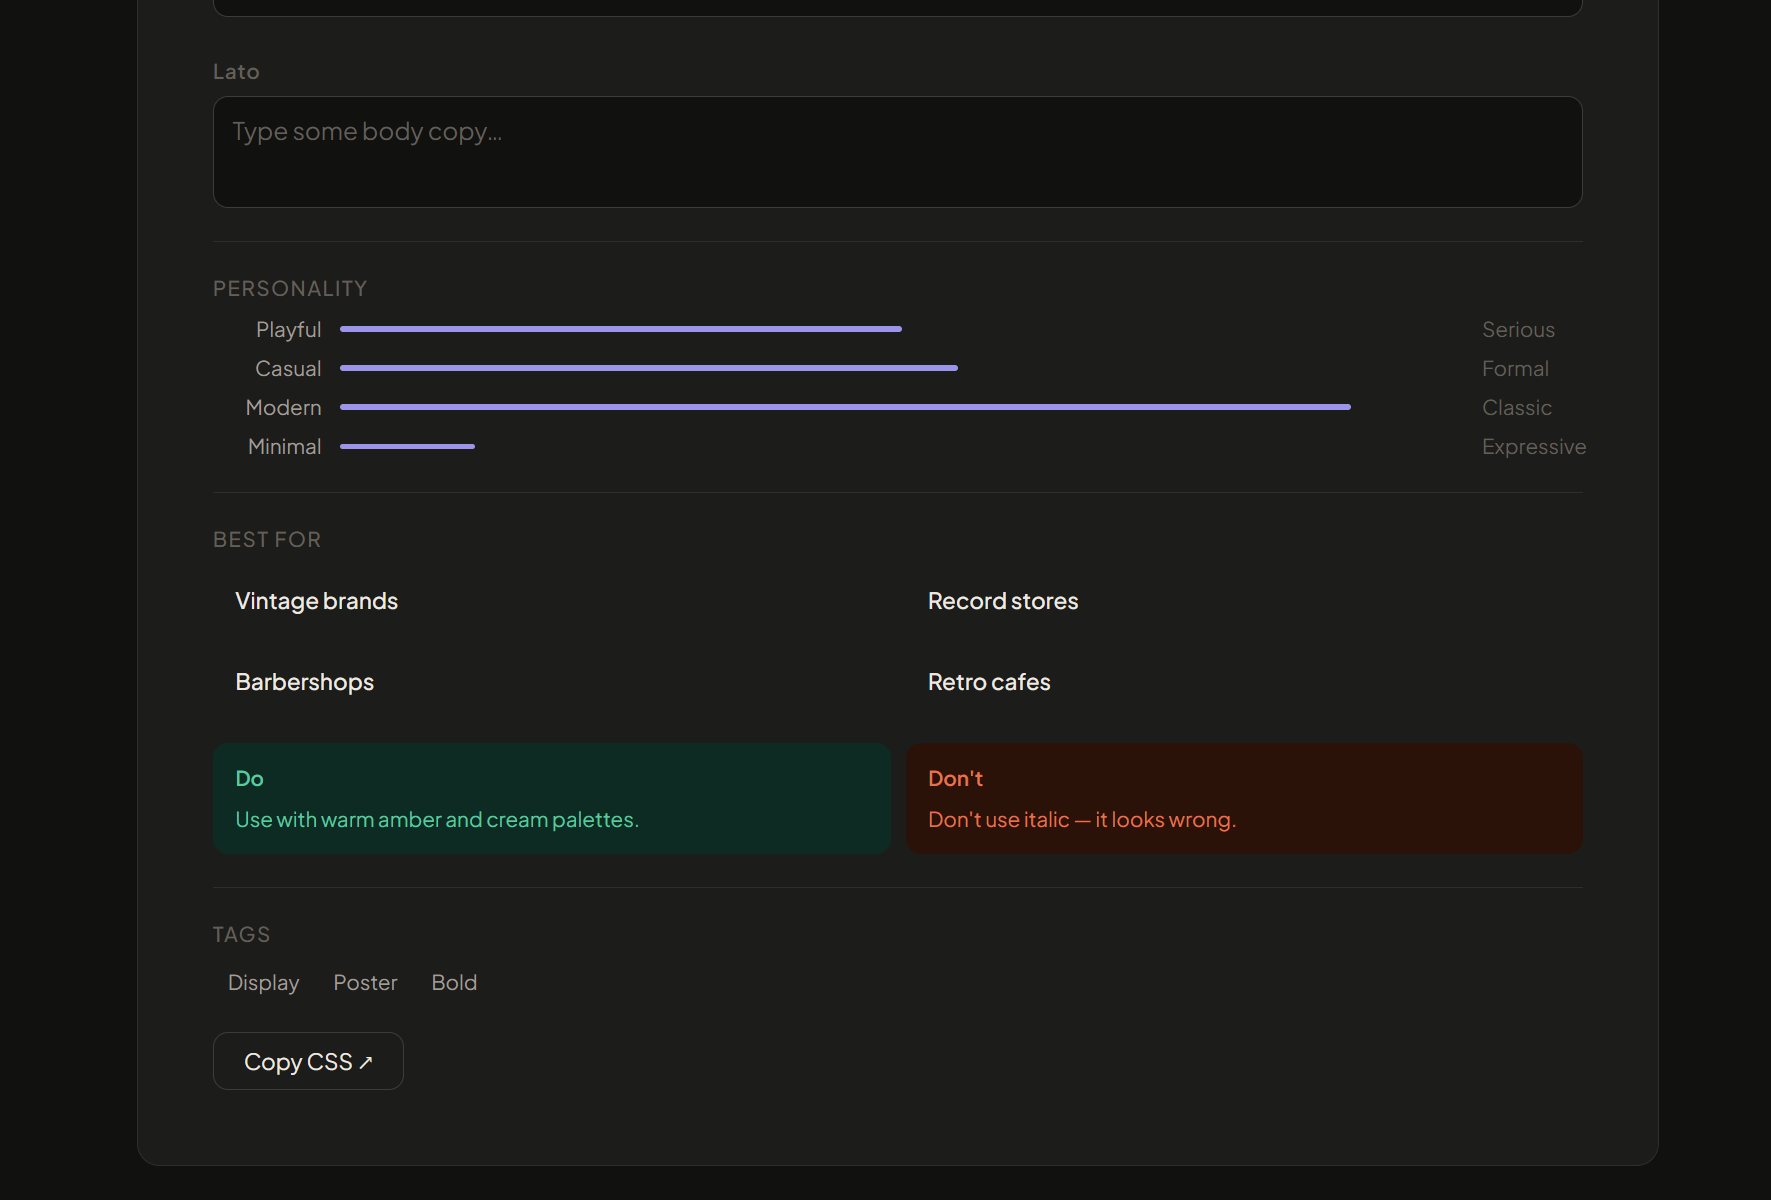Click the red Don't advice card
Screen dimensions: 1771x1200
[1244, 798]
